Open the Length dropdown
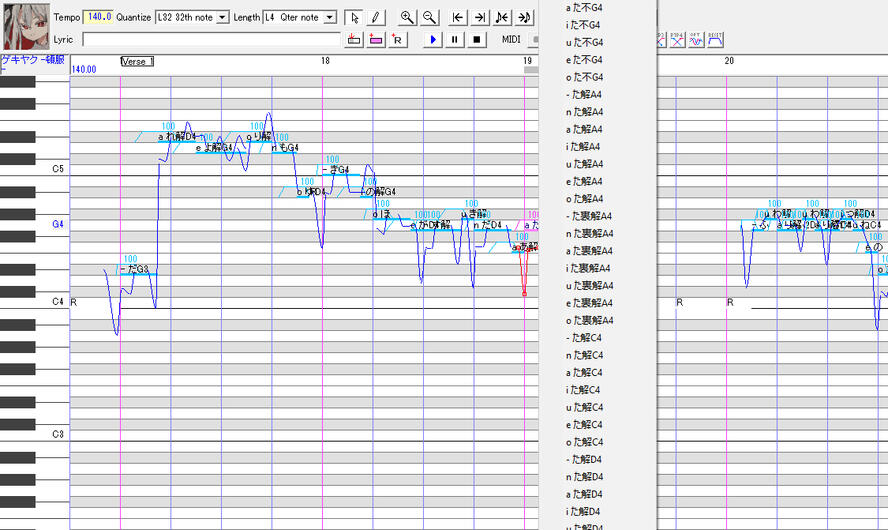Screen dimensions: 888x530 [330, 18]
